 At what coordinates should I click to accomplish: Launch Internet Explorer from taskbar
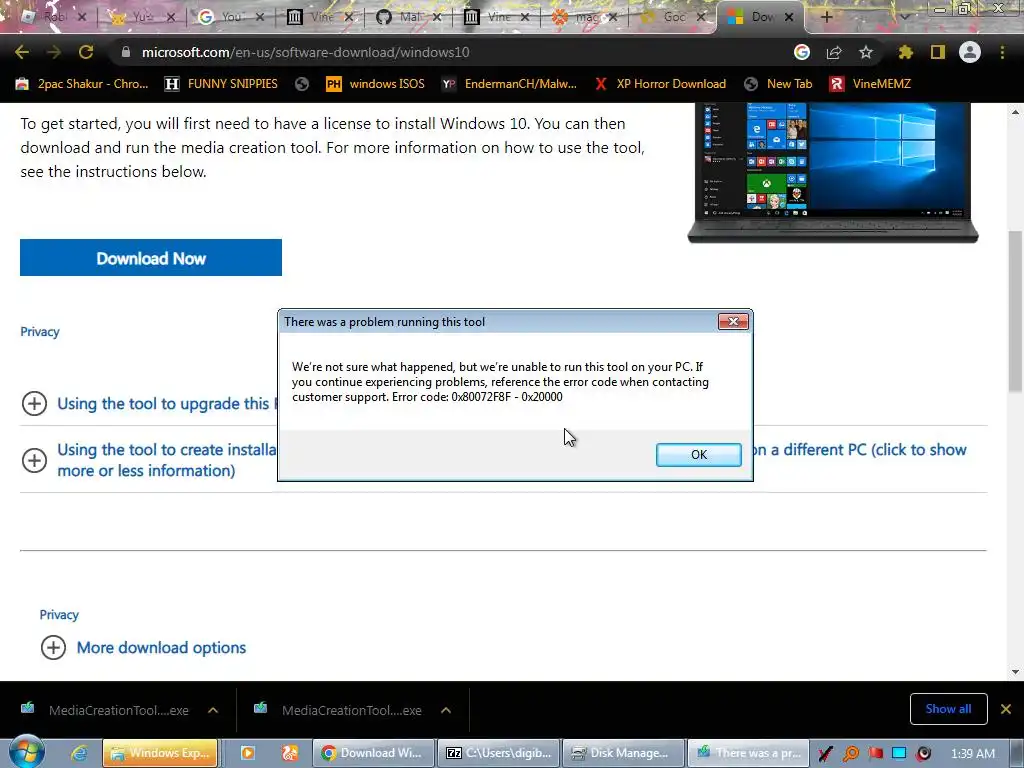tap(79, 754)
